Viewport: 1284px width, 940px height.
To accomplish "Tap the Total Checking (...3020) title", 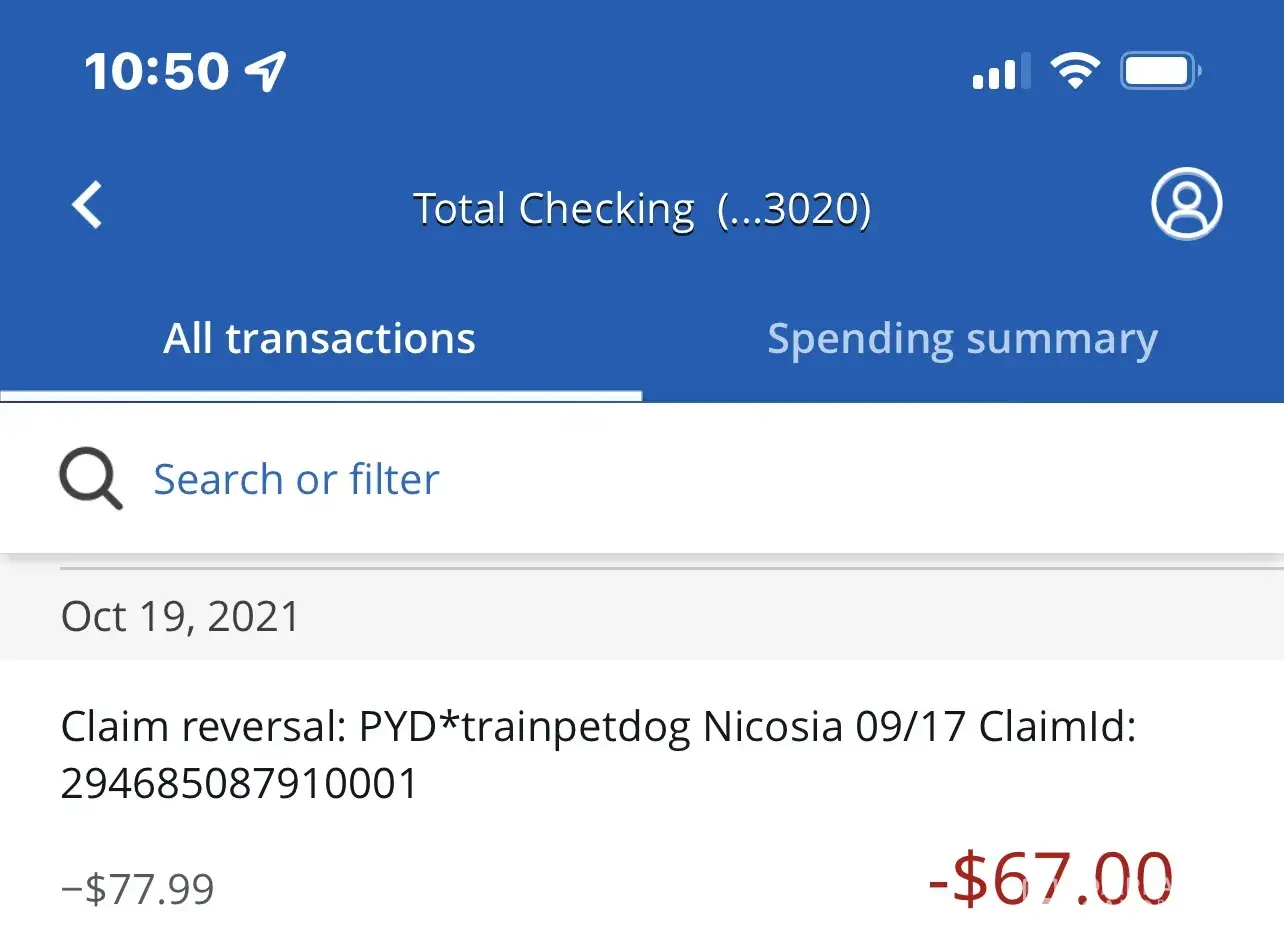I will pyautogui.click(x=641, y=209).
